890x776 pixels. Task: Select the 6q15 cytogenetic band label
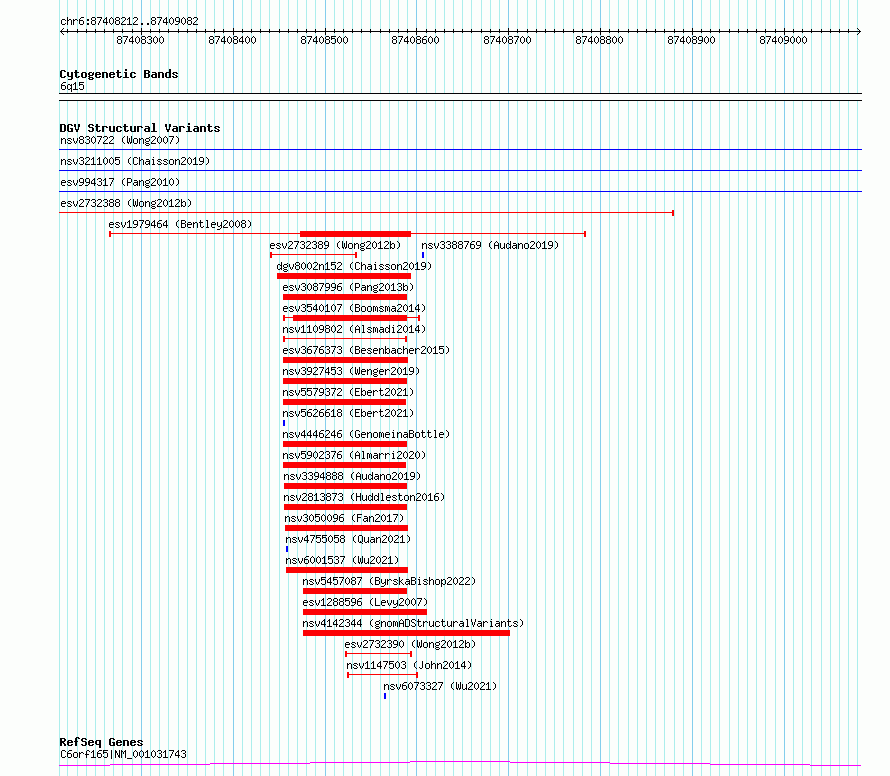(72, 86)
